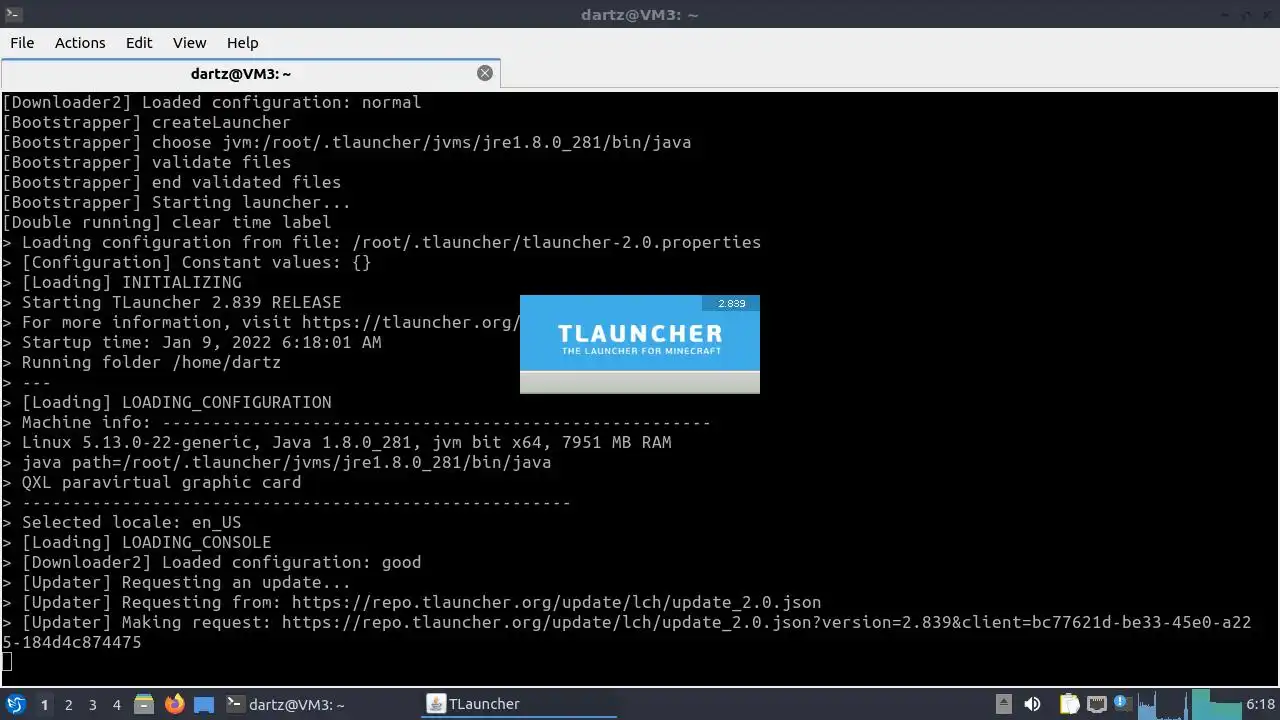The width and height of the screenshot is (1280, 720).
Task: Click the '[Double running] clear time label' line
Action: (x=167, y=222)
